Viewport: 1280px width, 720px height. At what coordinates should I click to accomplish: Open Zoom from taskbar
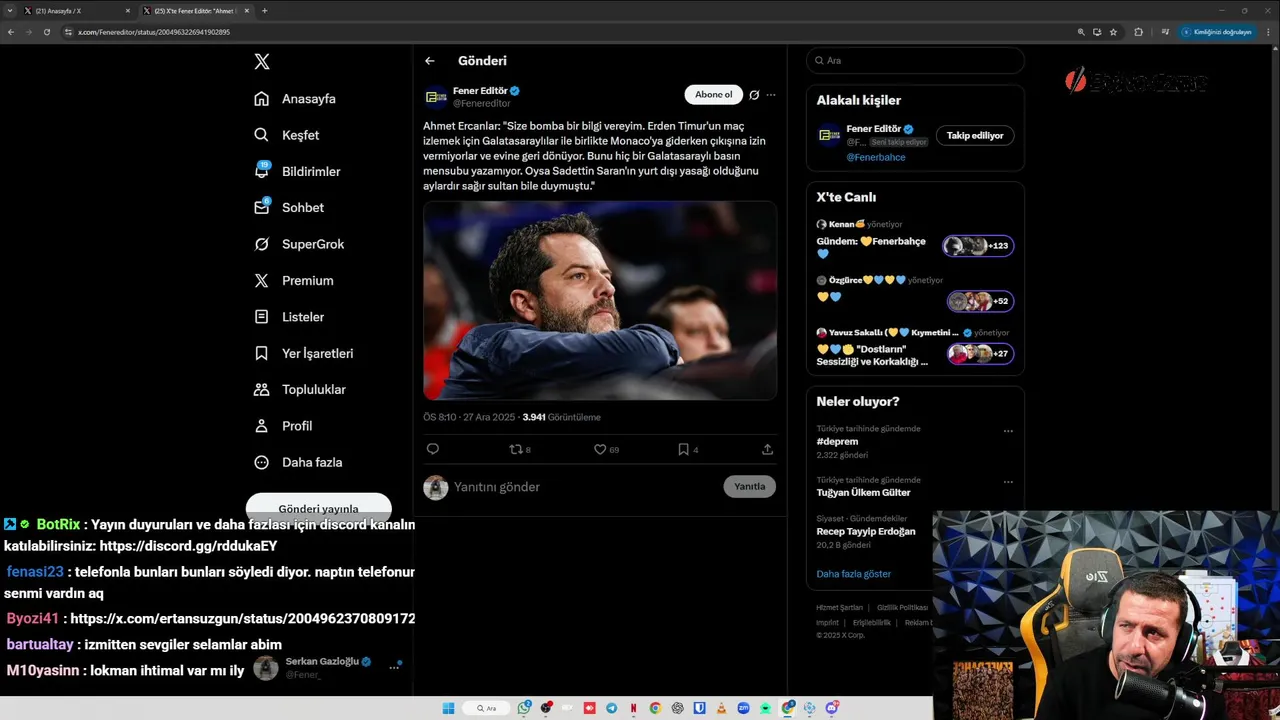pos(743,708)
